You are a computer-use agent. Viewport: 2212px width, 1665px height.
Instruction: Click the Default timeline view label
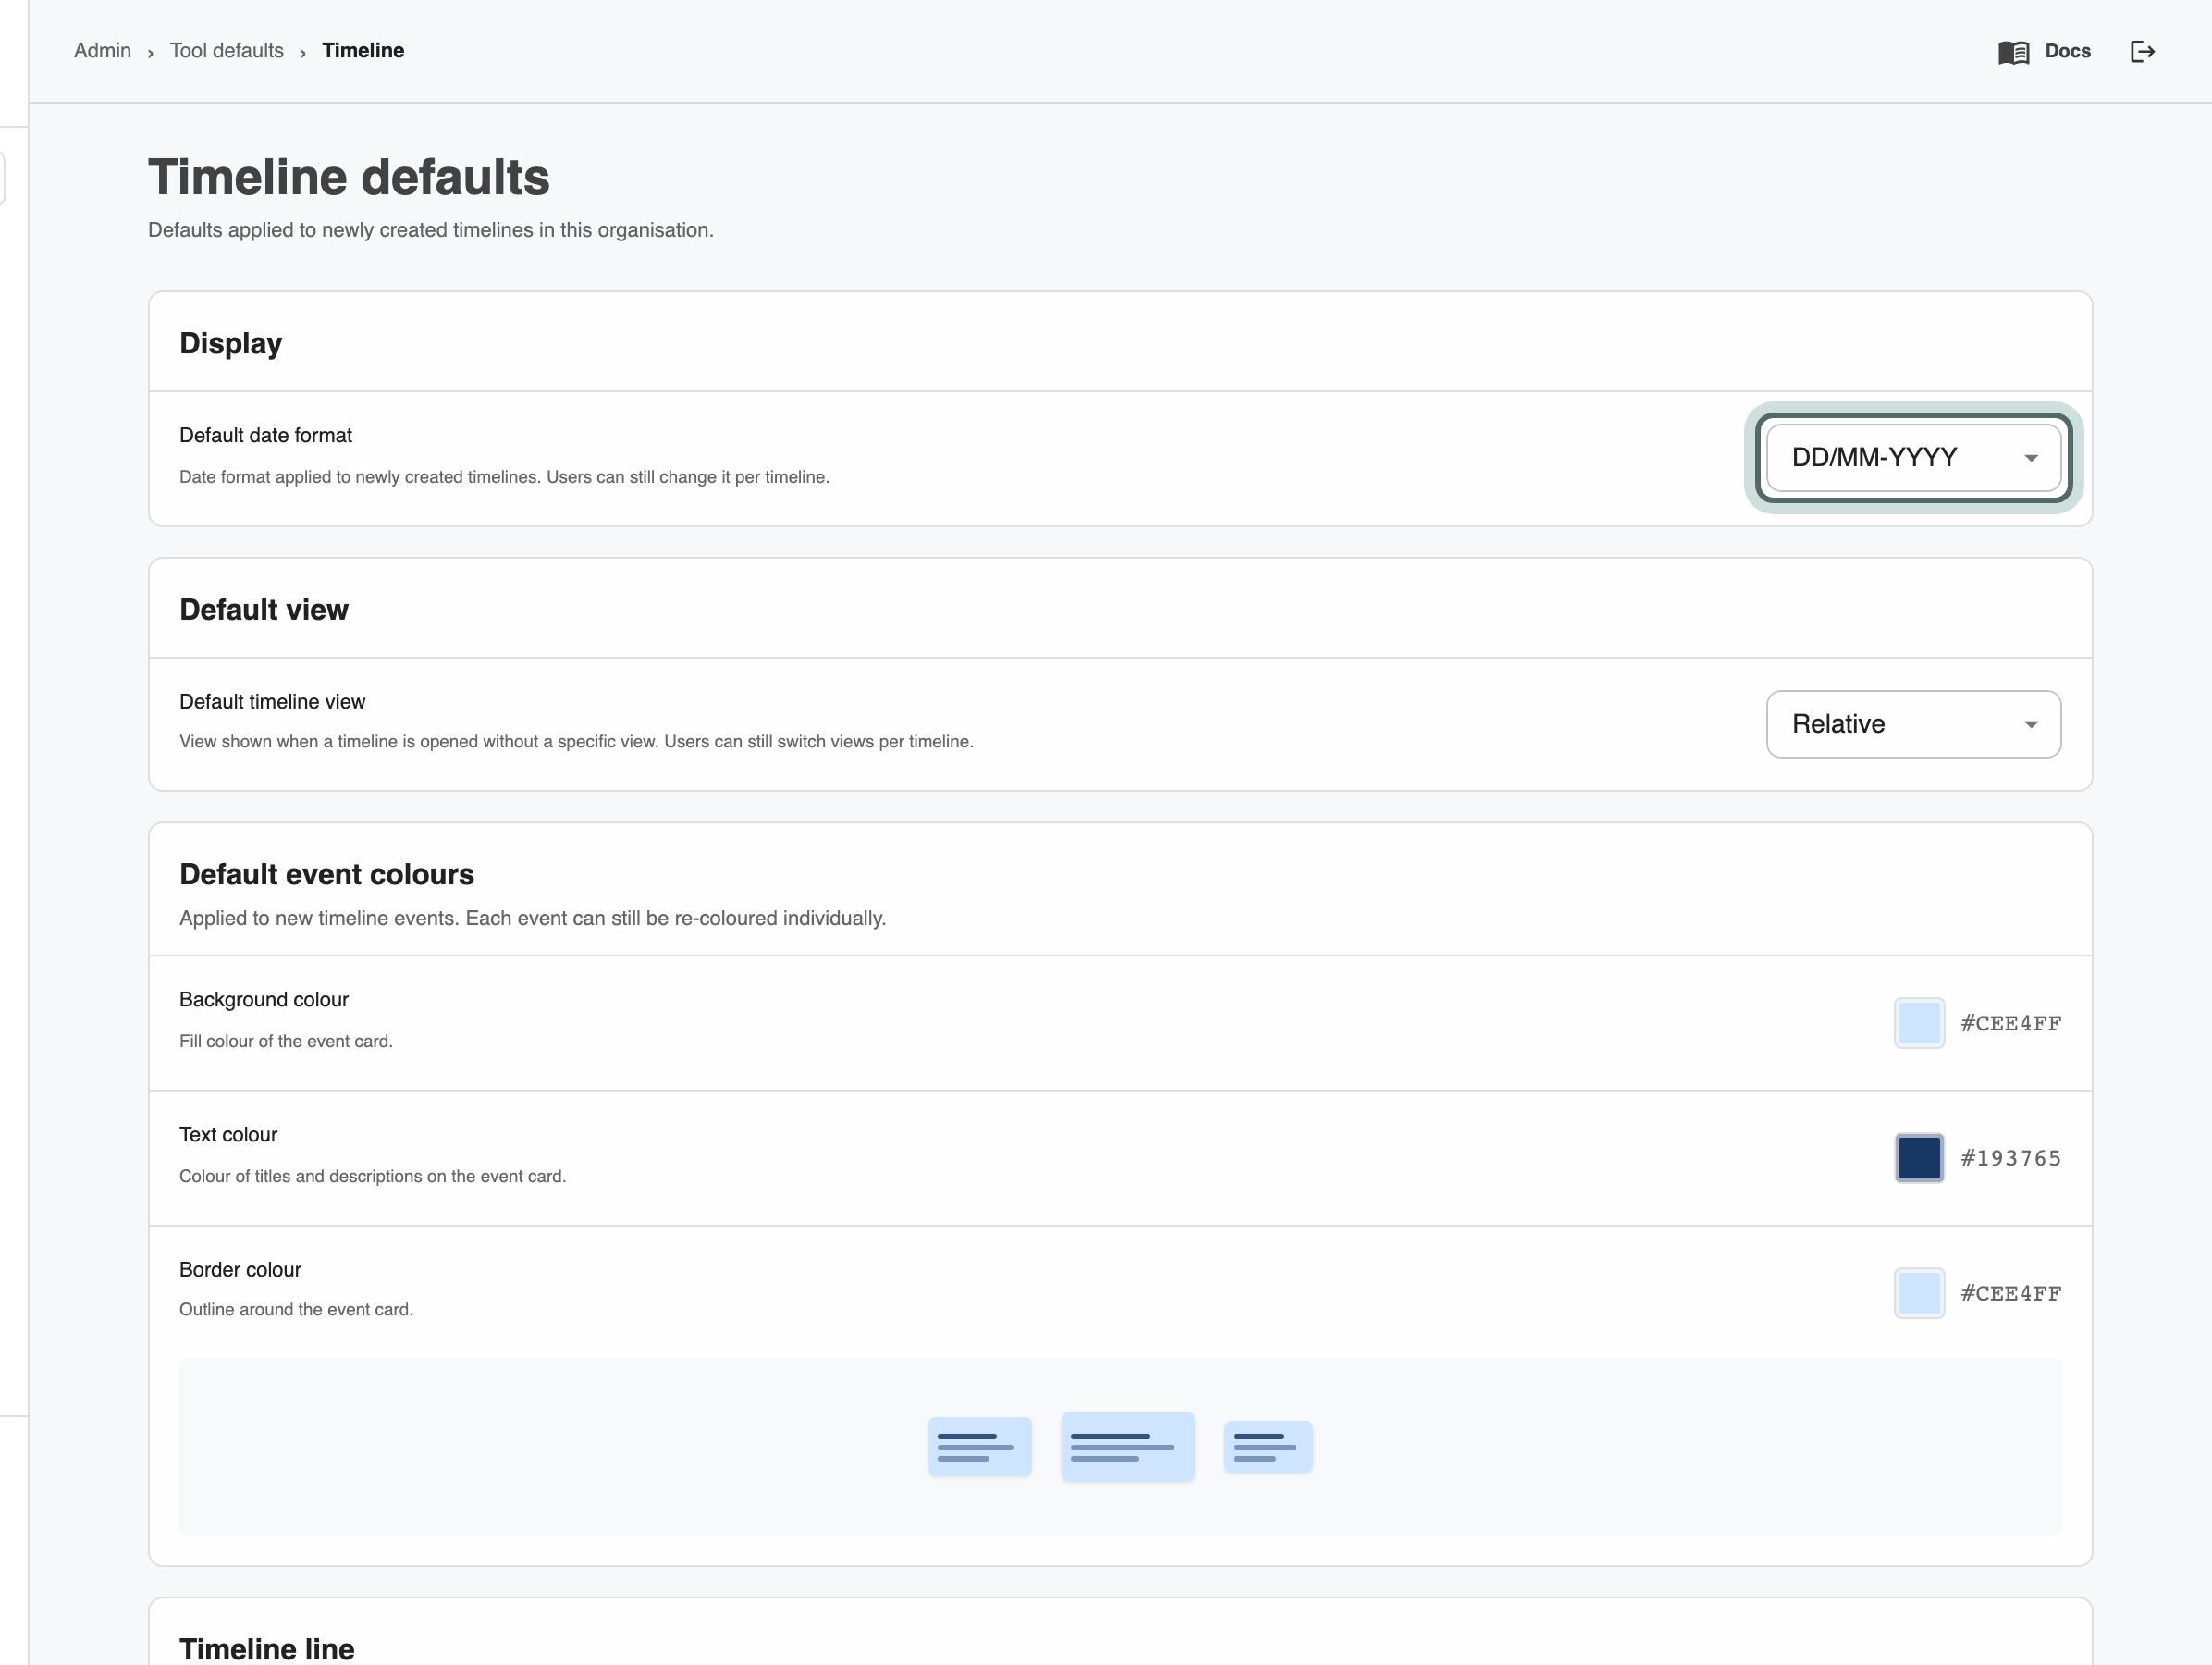pos(272,701)
